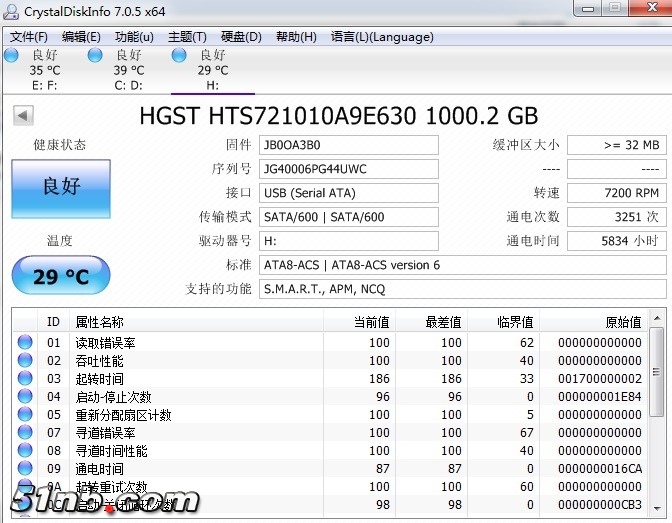Select the E: F: disk status orb
The height and width of the screenshot is (523, 672).
pos(11,55)
